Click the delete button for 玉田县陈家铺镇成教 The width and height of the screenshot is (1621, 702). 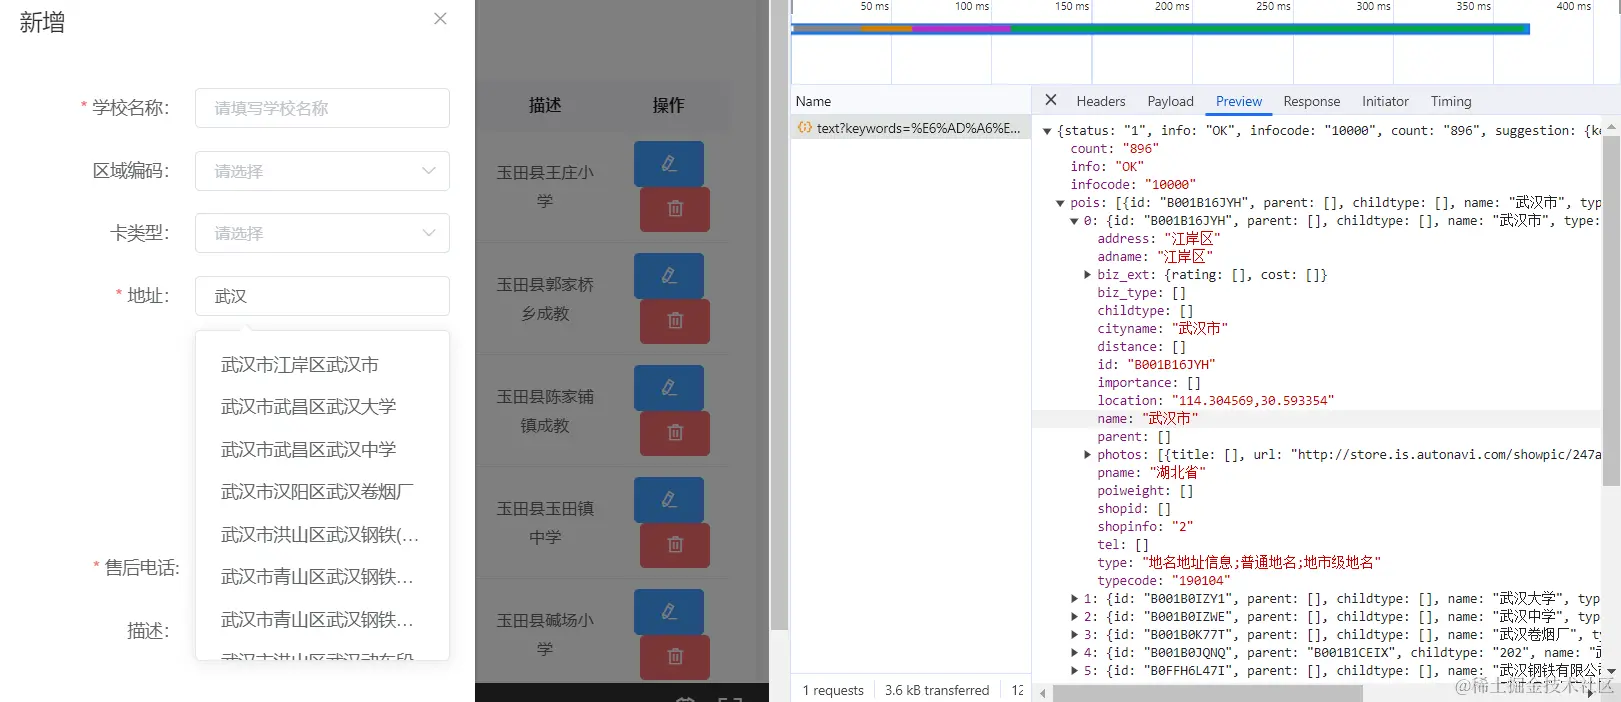[675, 433]
